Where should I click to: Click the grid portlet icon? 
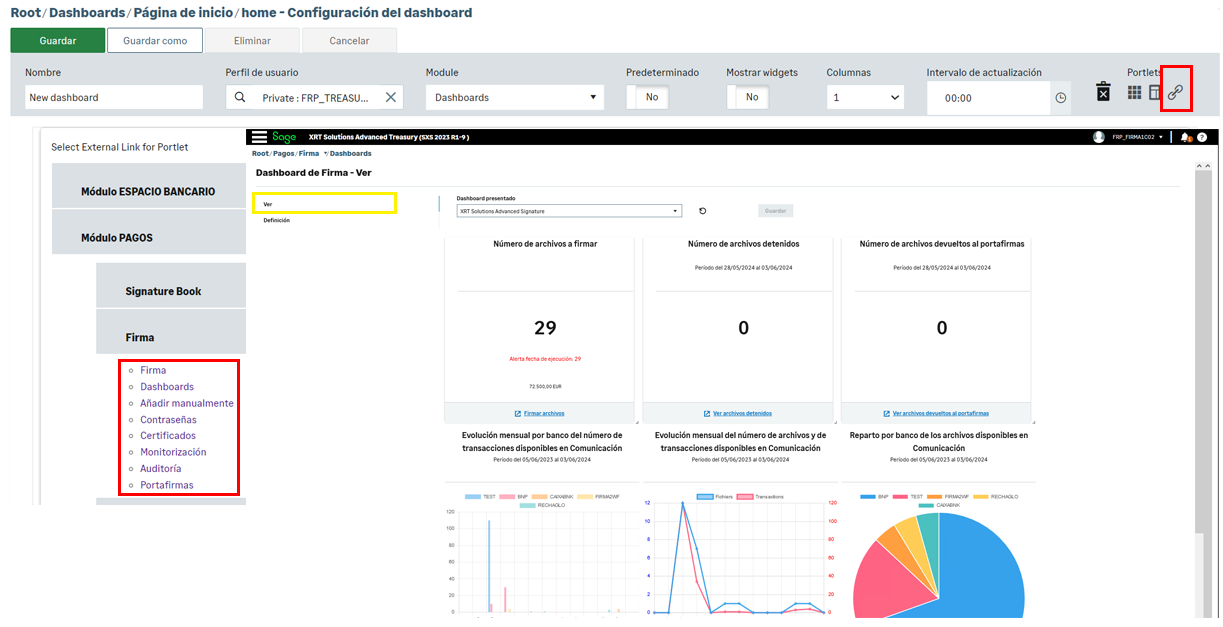pos(1134,93)
